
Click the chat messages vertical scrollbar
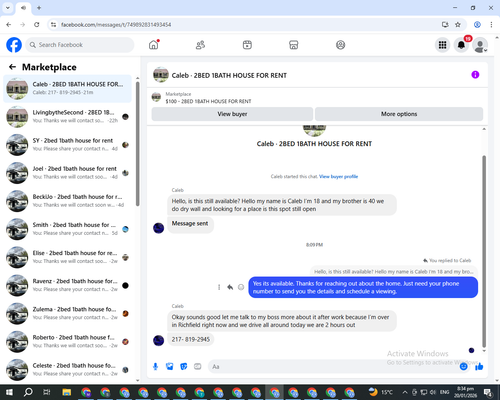pyautogui.click(x=484, y=252)
